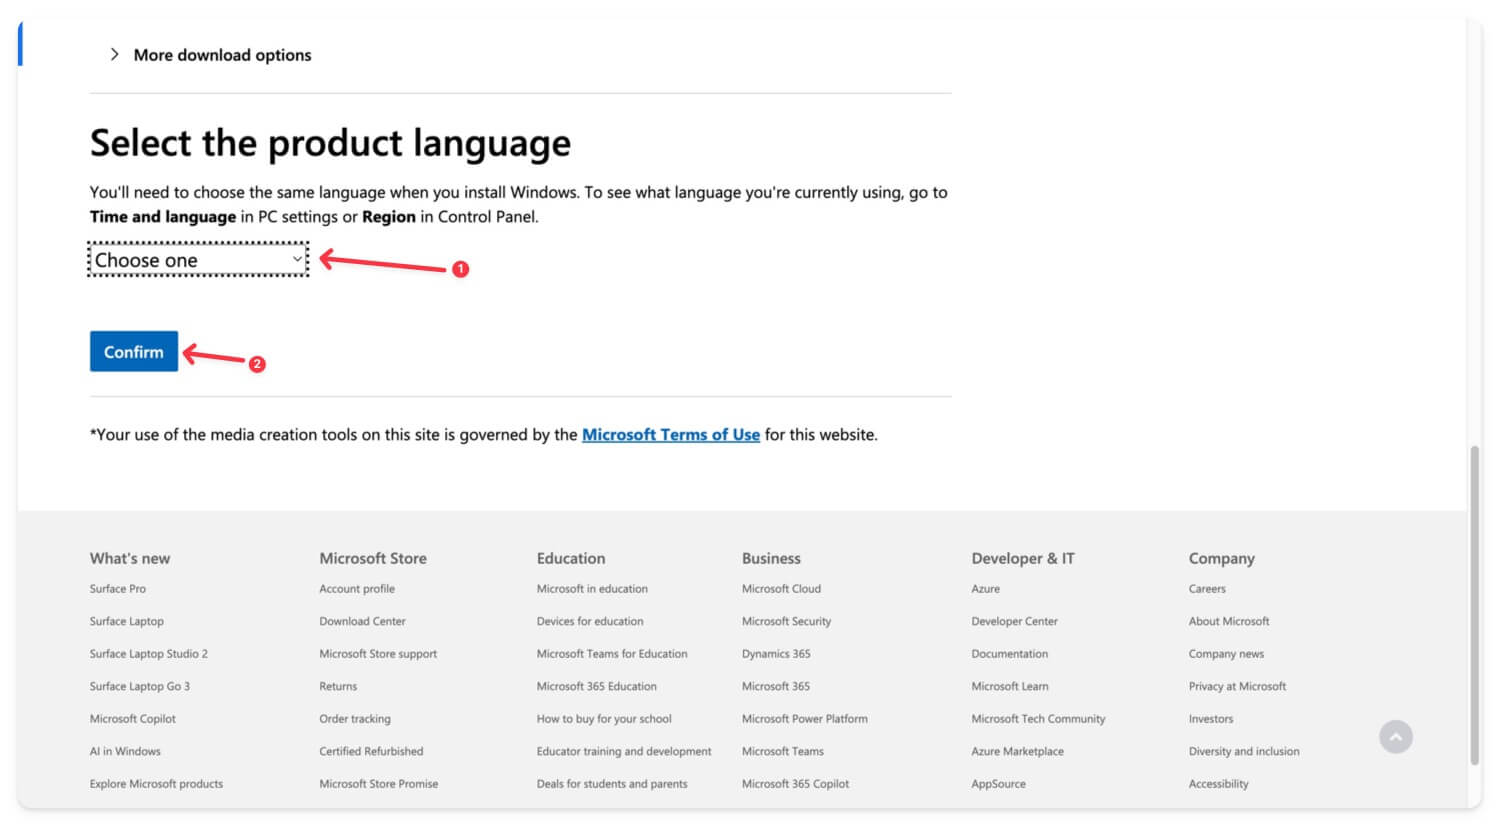Viewport: 1500px width, 826px height.
Task: Open Microsoft 365 Education link
Action: [597, 686]
